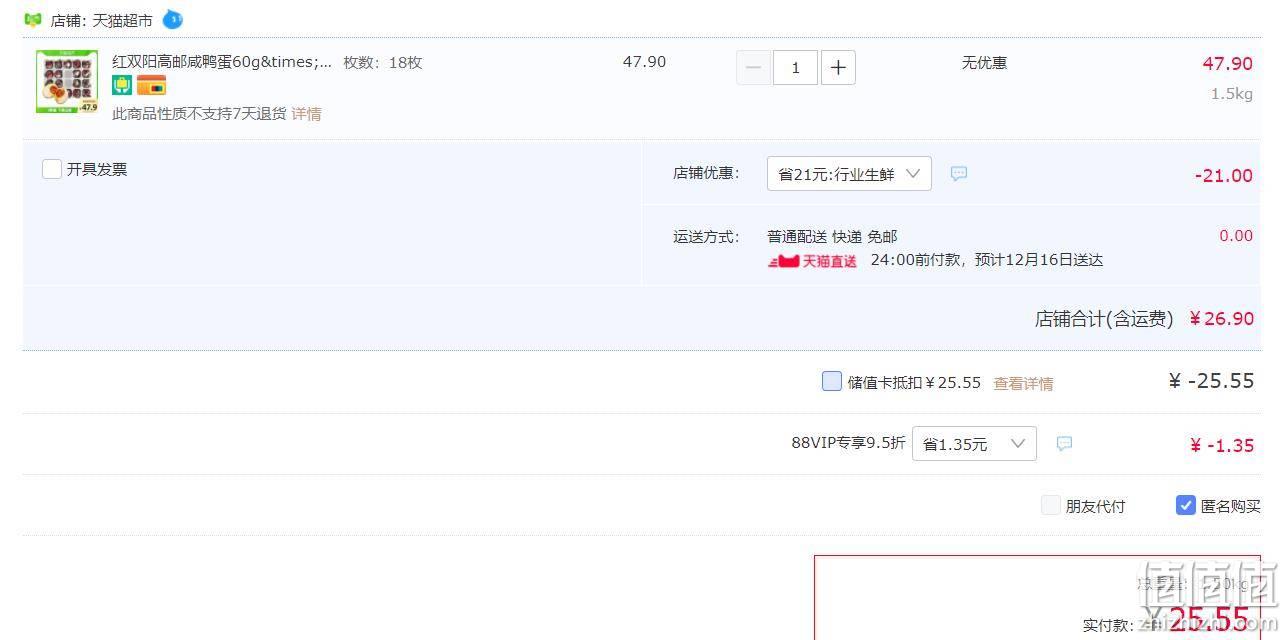This screenshot has height=640, width=1287.
Task: Click the 店铺合计(含运费) label
Action: [x=1104, y=319]
